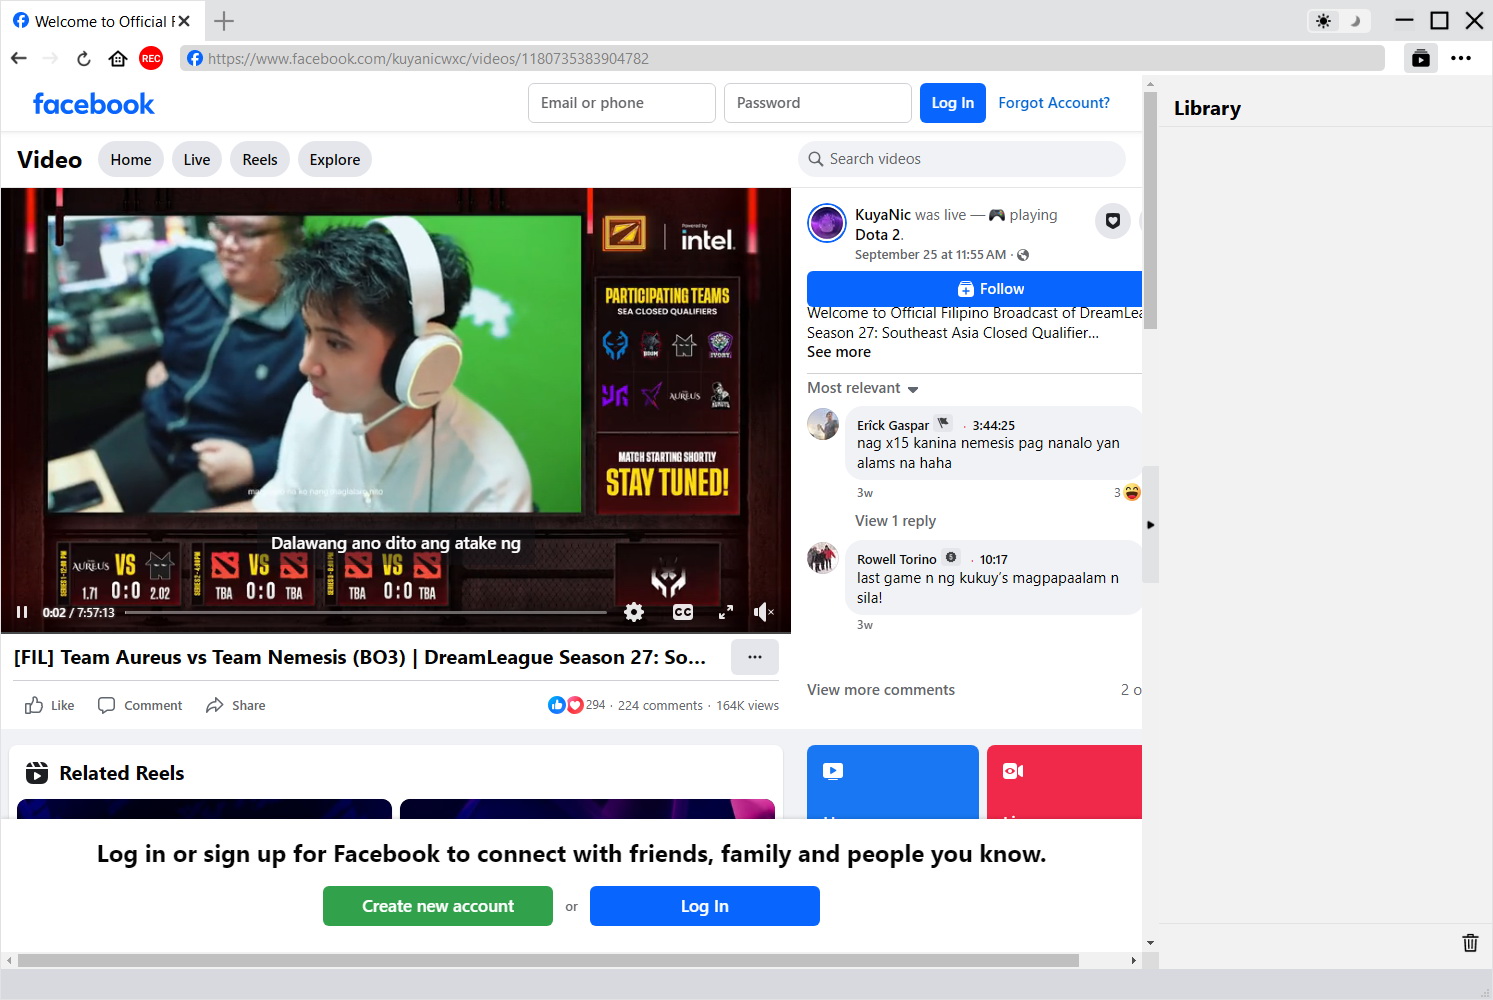Viewport: 1493px width, 1000px height.
Task: Jump to timestamp 3:44:25 in comment
Action: tap(993, 425)
